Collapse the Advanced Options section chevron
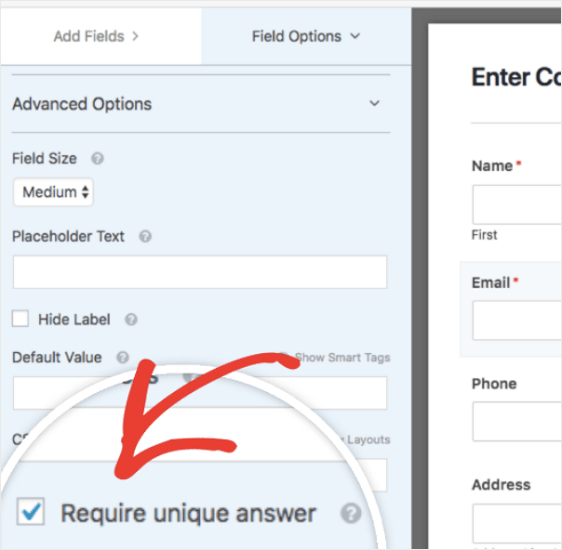562x550 pixels. pyautogui.click(x=374, y=104)
